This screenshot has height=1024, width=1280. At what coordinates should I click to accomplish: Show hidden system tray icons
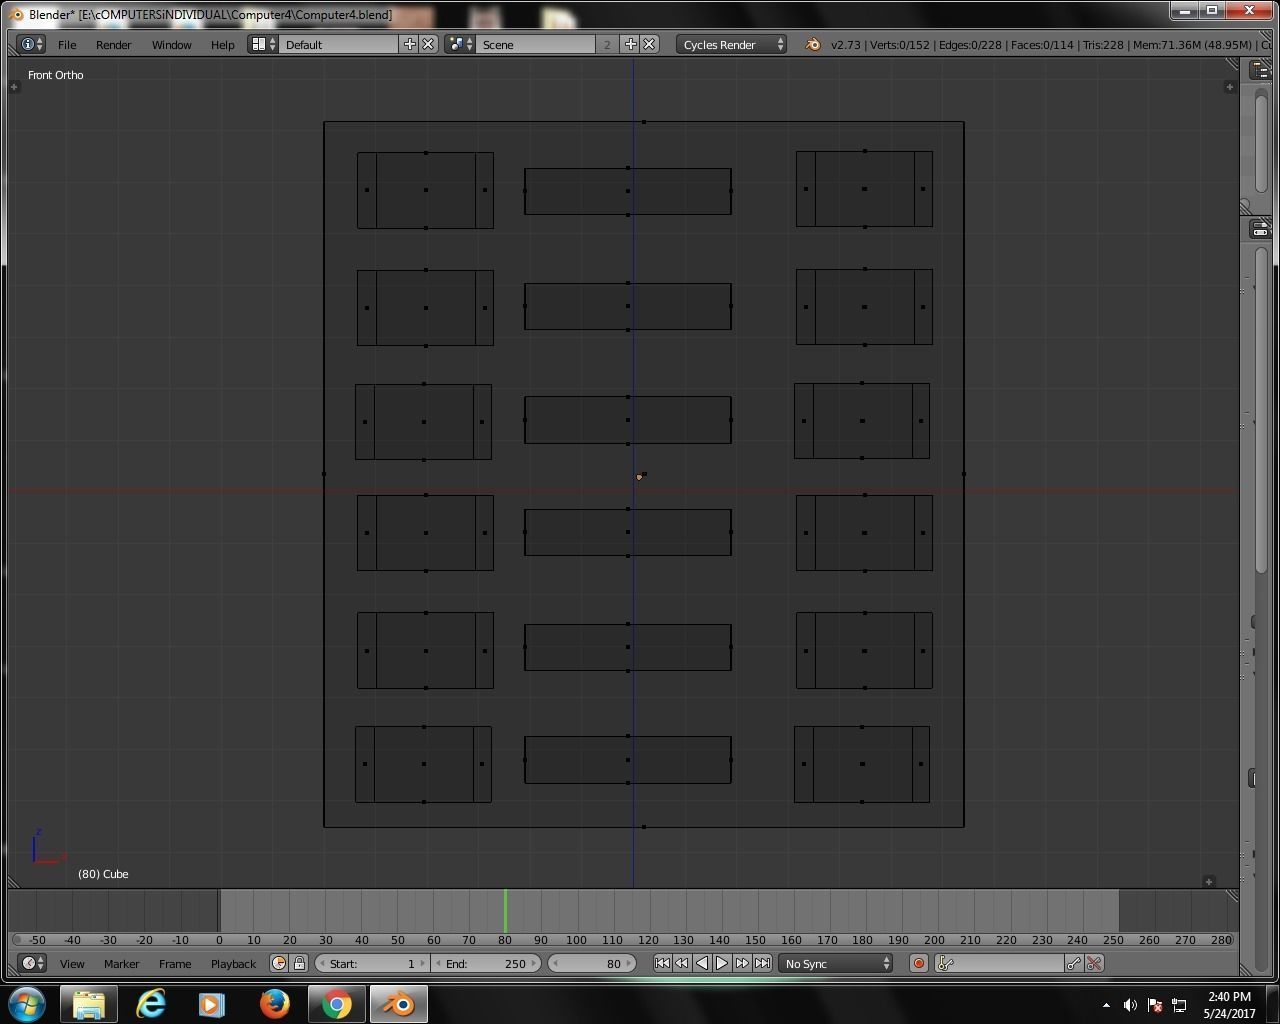point(1106,1005)
